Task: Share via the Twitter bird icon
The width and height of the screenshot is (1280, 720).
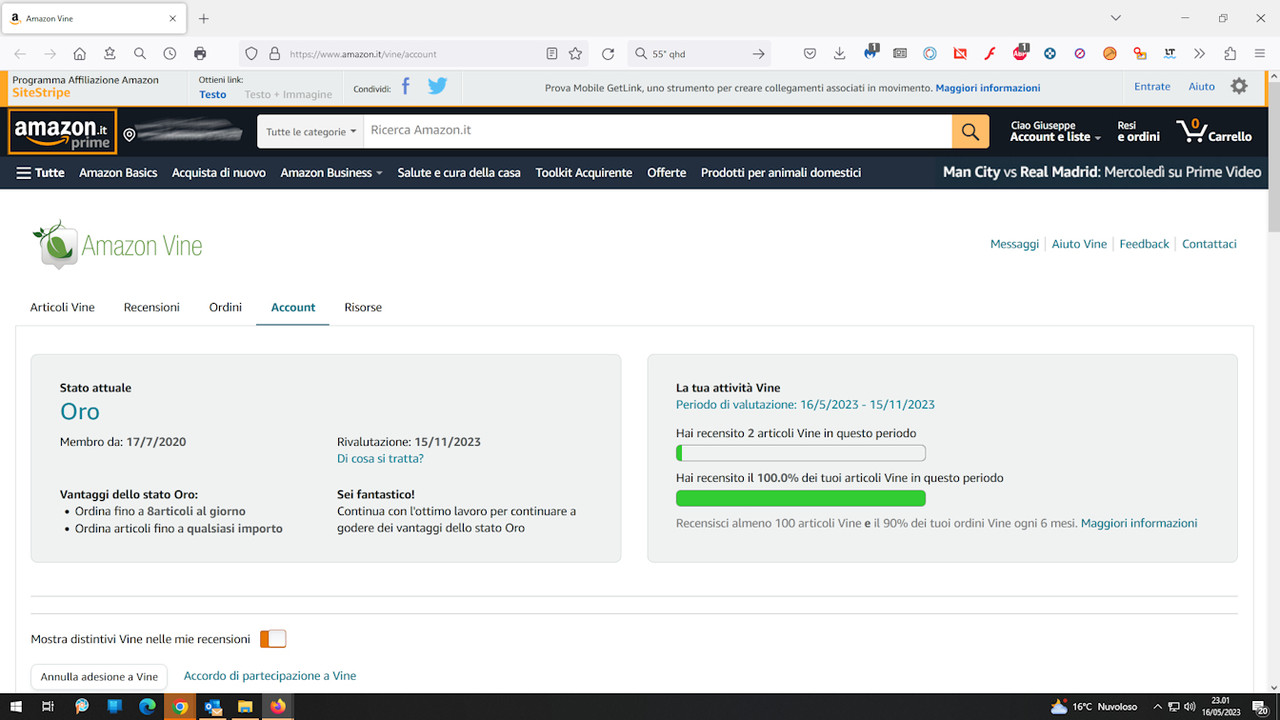Action: pyautogui.click(x=437, y=87)
